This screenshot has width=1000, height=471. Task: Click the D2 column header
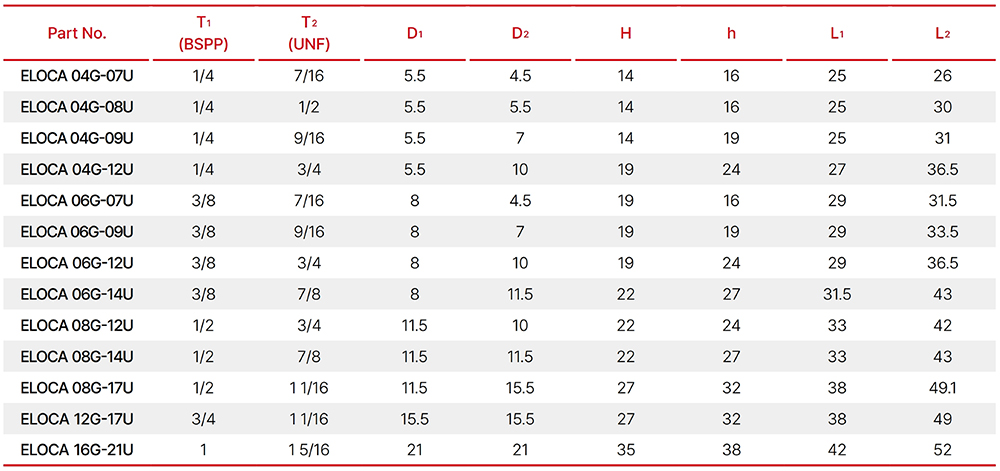(x=520, y=33)
